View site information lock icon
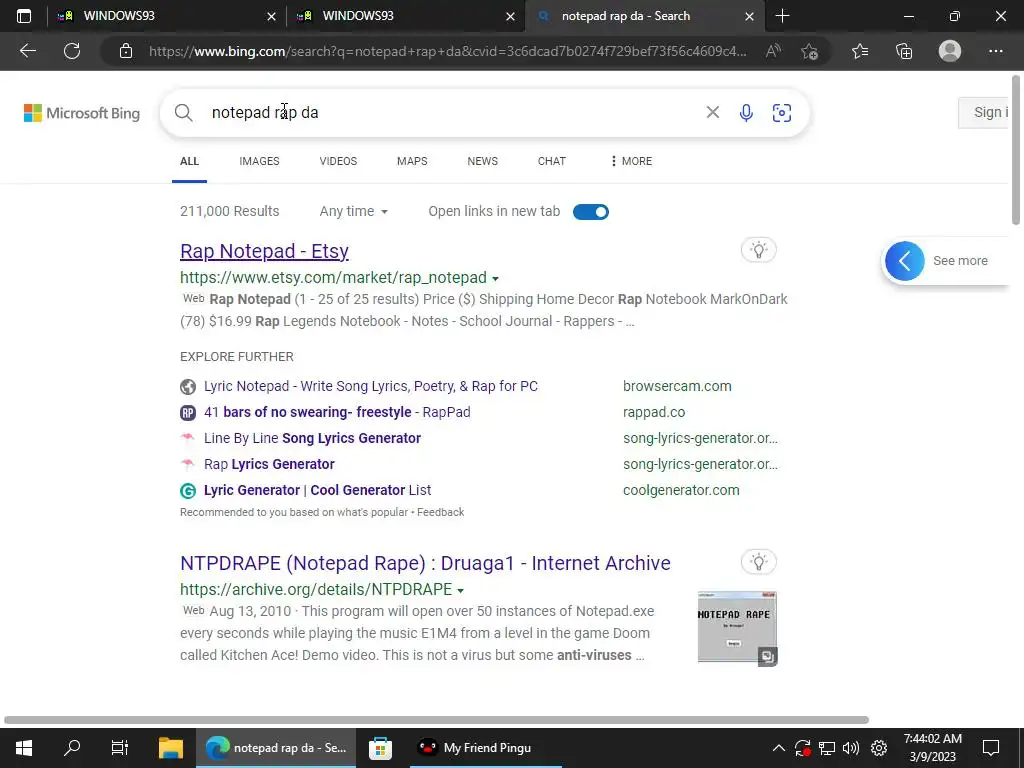1024x768 pixels. pyautogui.click(x=126, y=51)
